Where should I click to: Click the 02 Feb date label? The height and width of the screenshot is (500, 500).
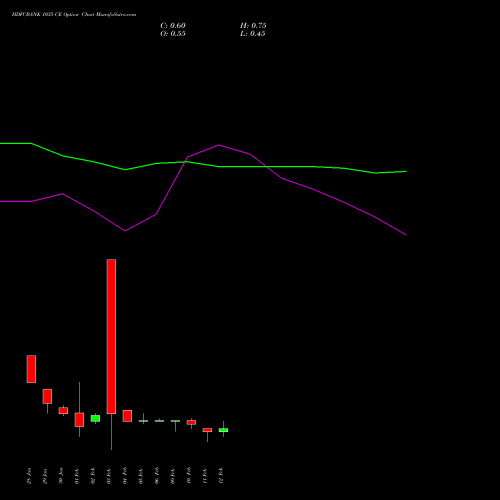click(x=93, y=476)
